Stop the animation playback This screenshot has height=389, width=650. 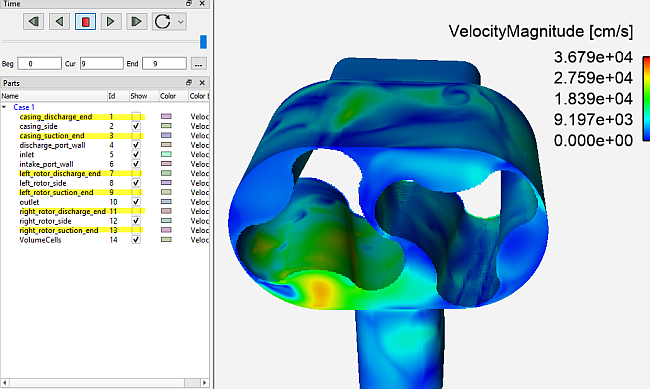tap(85, 22)
